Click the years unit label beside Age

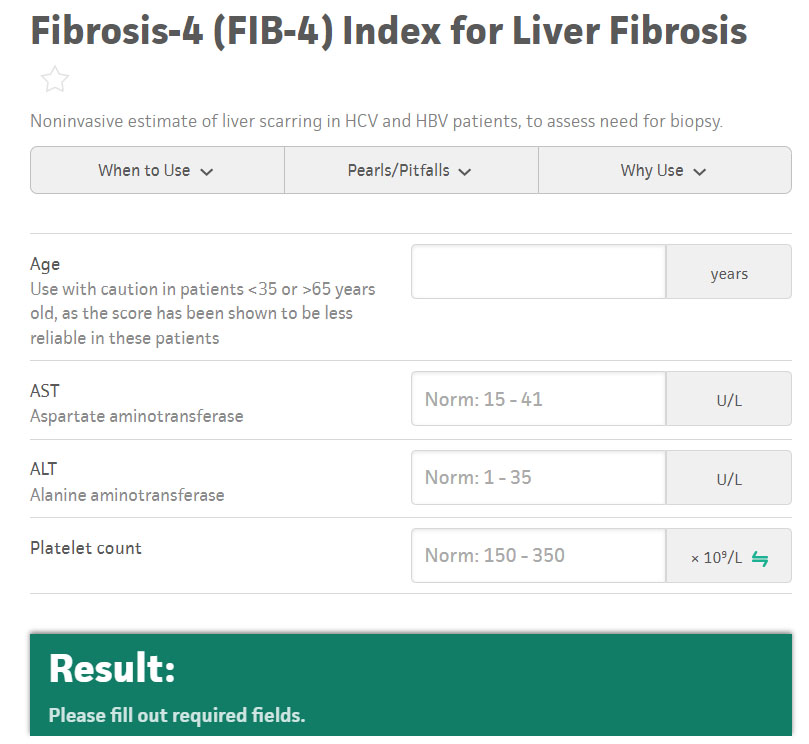[x=729, y=273]
